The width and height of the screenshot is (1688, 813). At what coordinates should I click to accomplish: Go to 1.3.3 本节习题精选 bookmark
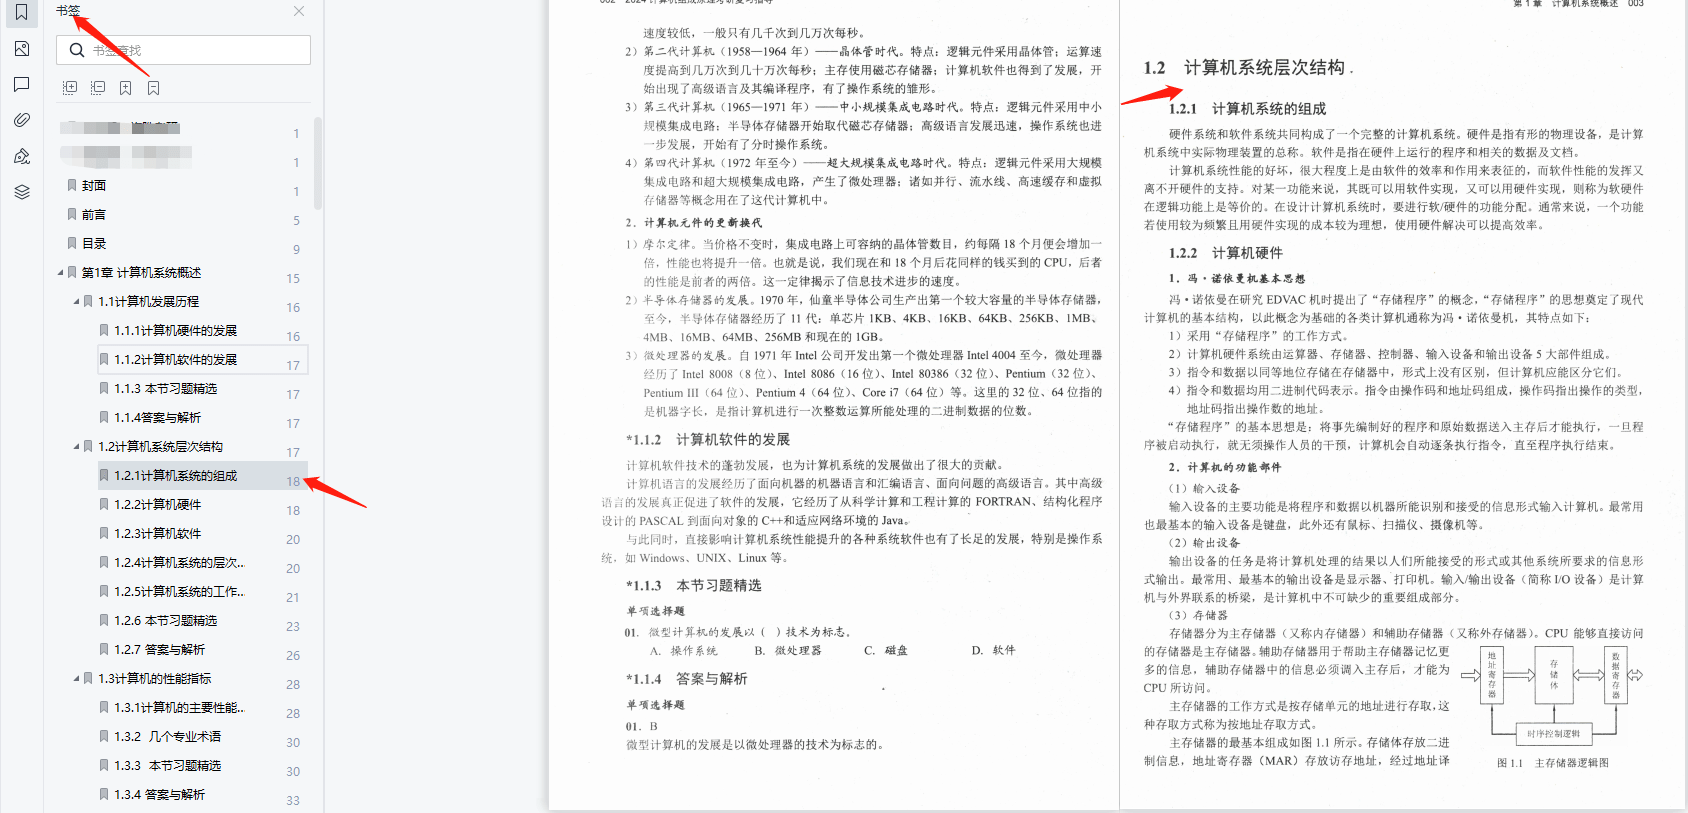[167, 766]
